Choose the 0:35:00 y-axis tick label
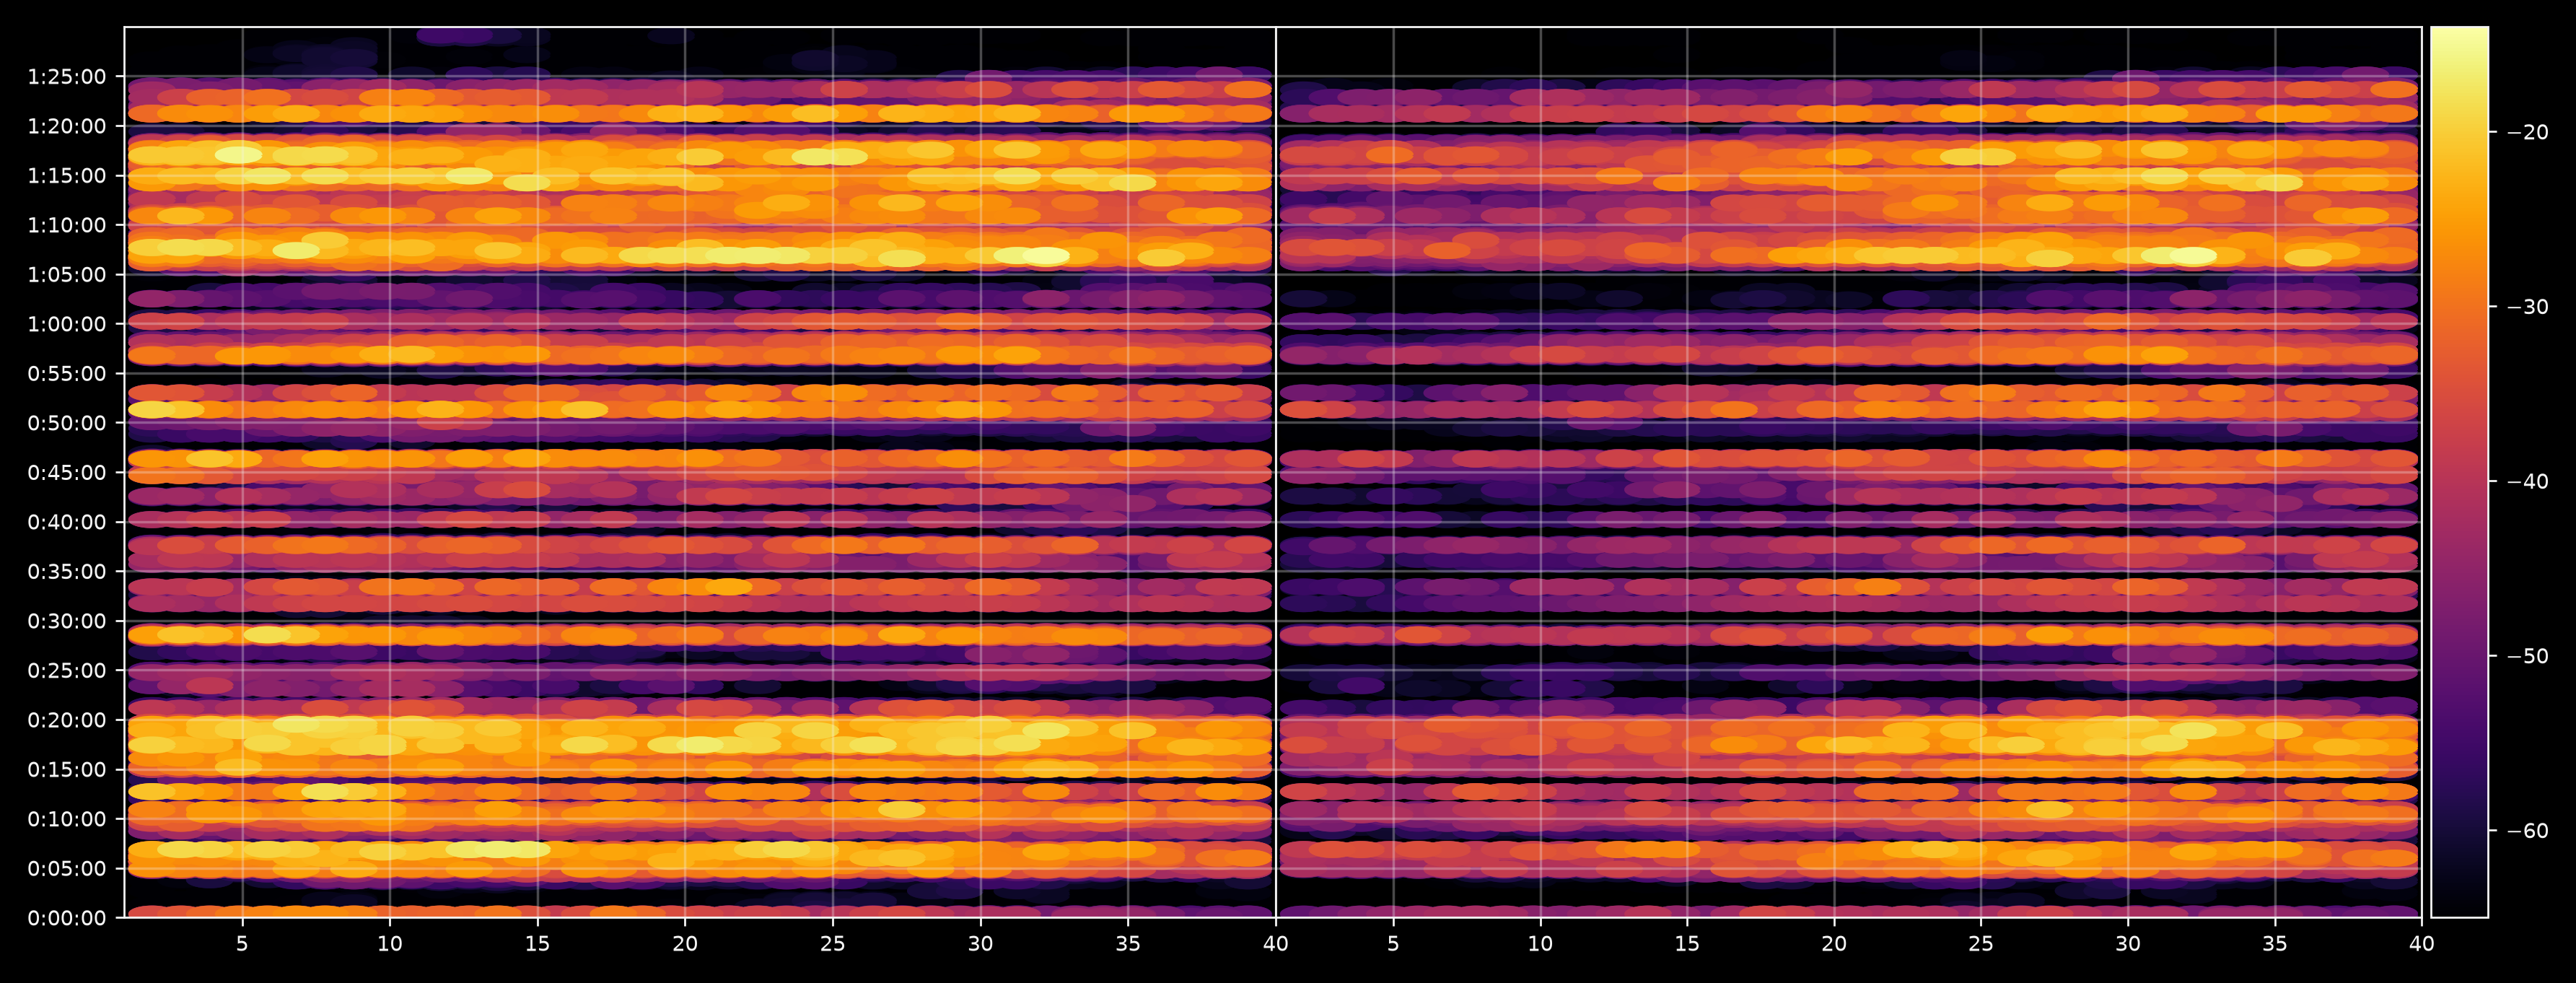 pyautogui.click(x=66, y=572)
